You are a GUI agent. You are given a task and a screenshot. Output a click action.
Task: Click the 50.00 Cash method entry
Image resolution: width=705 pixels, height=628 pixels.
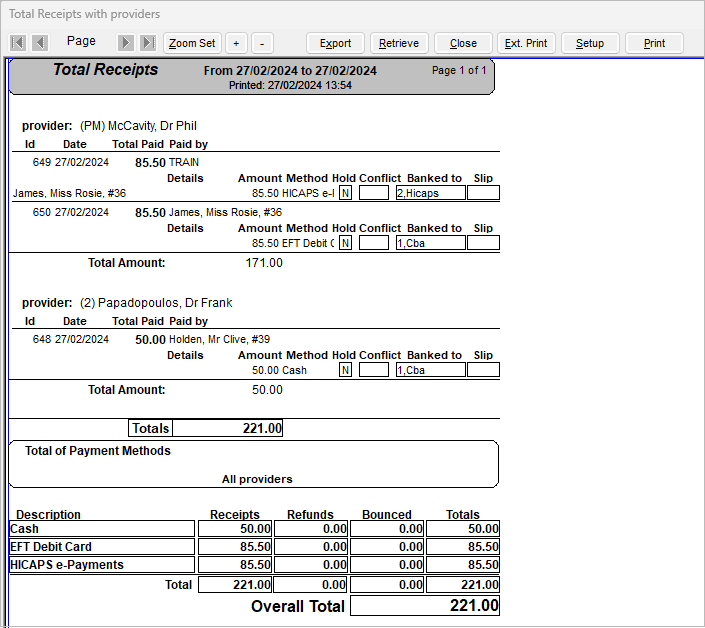pyautogui.click(x=279, y=370)
